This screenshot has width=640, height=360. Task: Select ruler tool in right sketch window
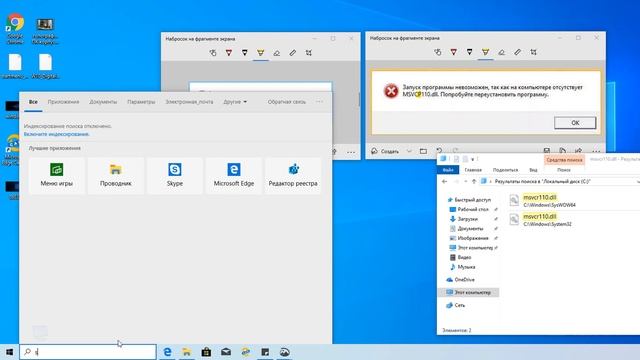point(518,52)
